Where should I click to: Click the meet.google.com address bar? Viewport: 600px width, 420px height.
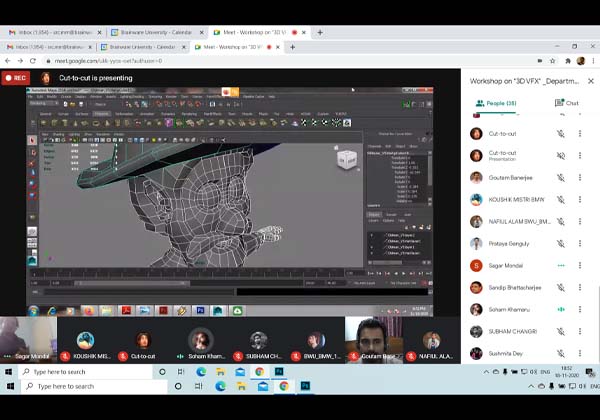pos(287,61)
